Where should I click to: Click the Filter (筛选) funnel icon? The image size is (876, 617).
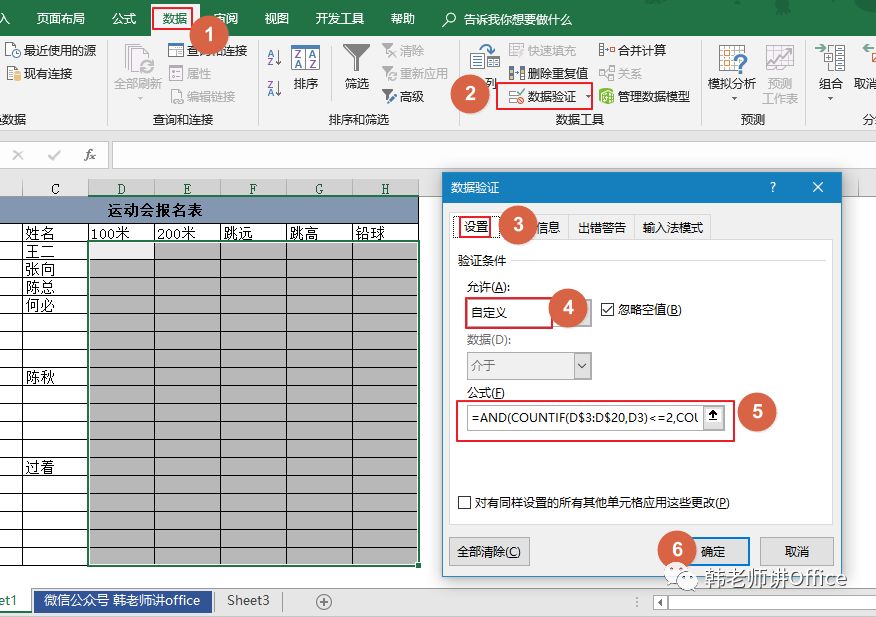(356, 59)
